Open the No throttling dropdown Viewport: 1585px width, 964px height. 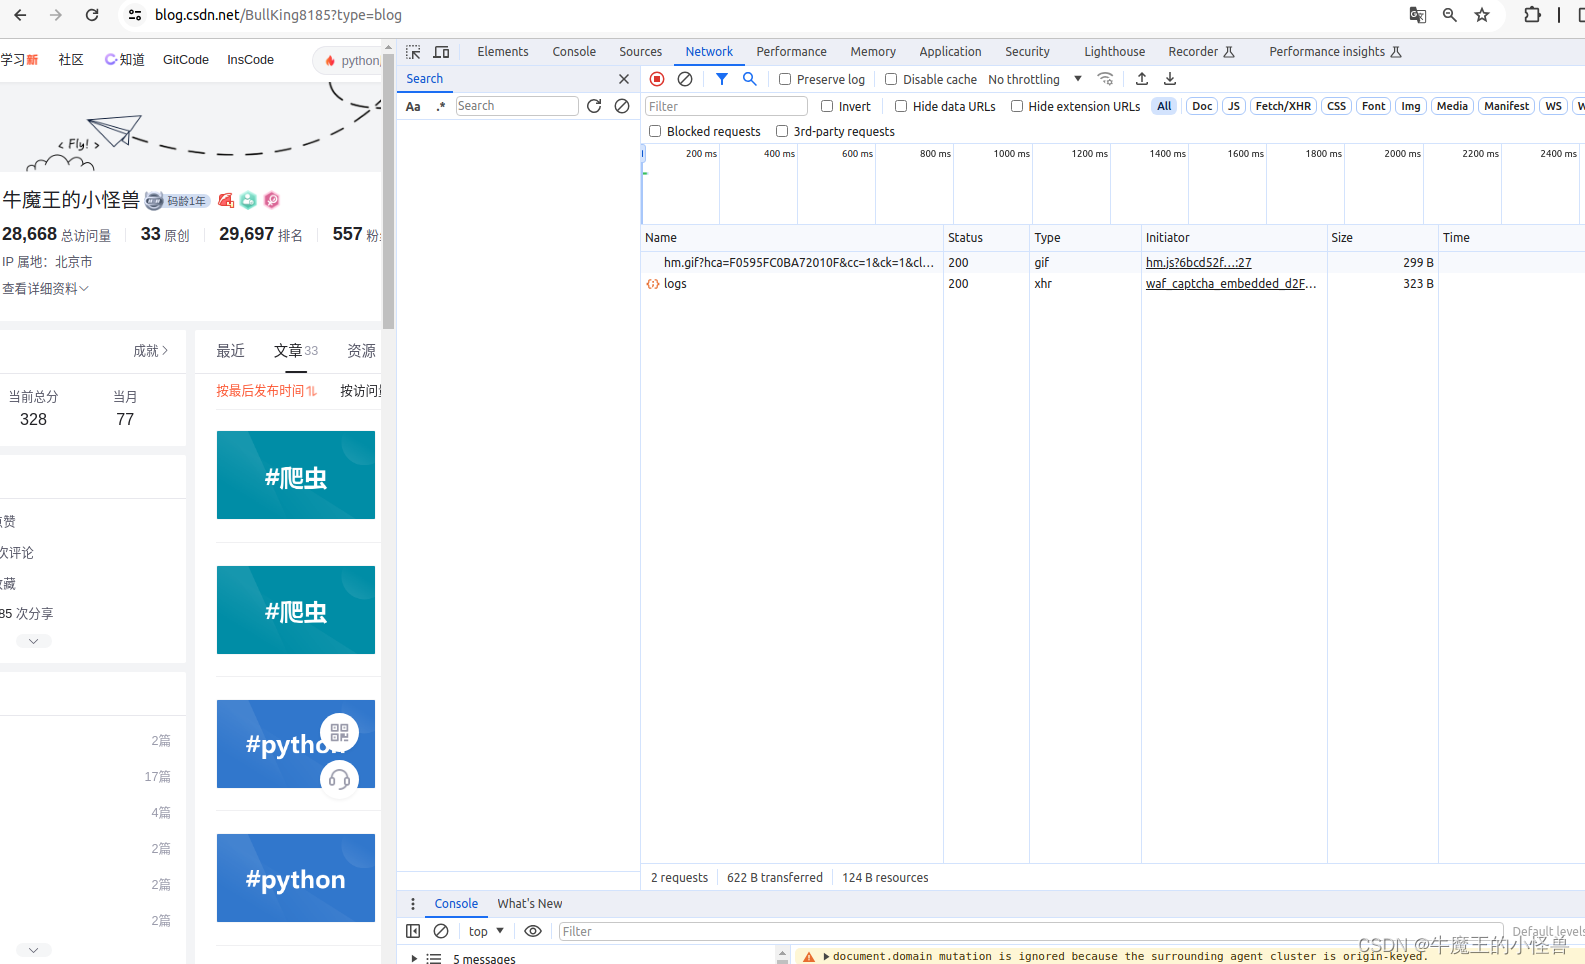tap(1035, 79)
